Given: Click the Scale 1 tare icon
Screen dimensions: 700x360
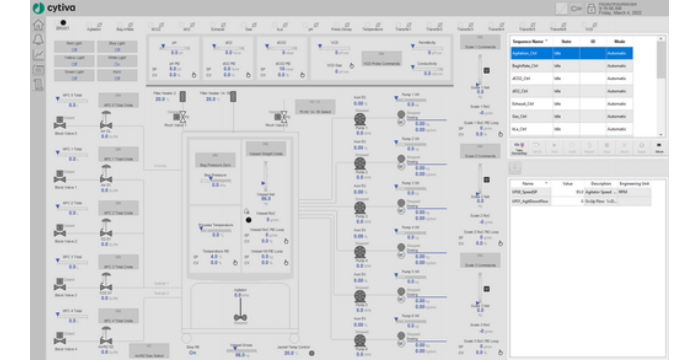Looking at the screenshot, I should coord(487,71).
